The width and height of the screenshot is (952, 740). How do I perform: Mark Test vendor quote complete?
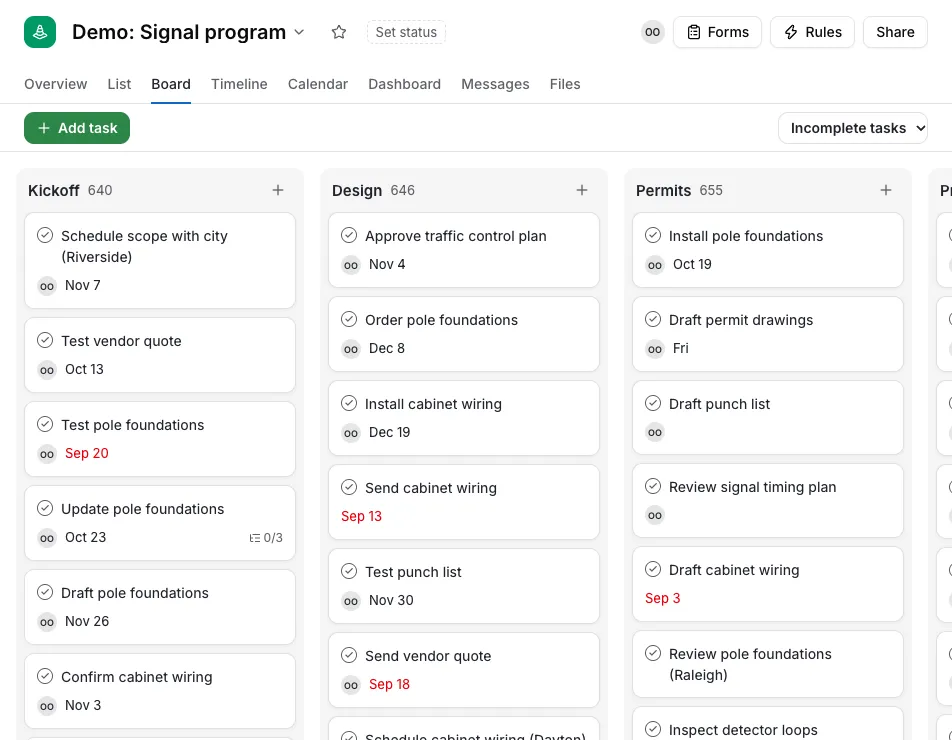point(45,340)
